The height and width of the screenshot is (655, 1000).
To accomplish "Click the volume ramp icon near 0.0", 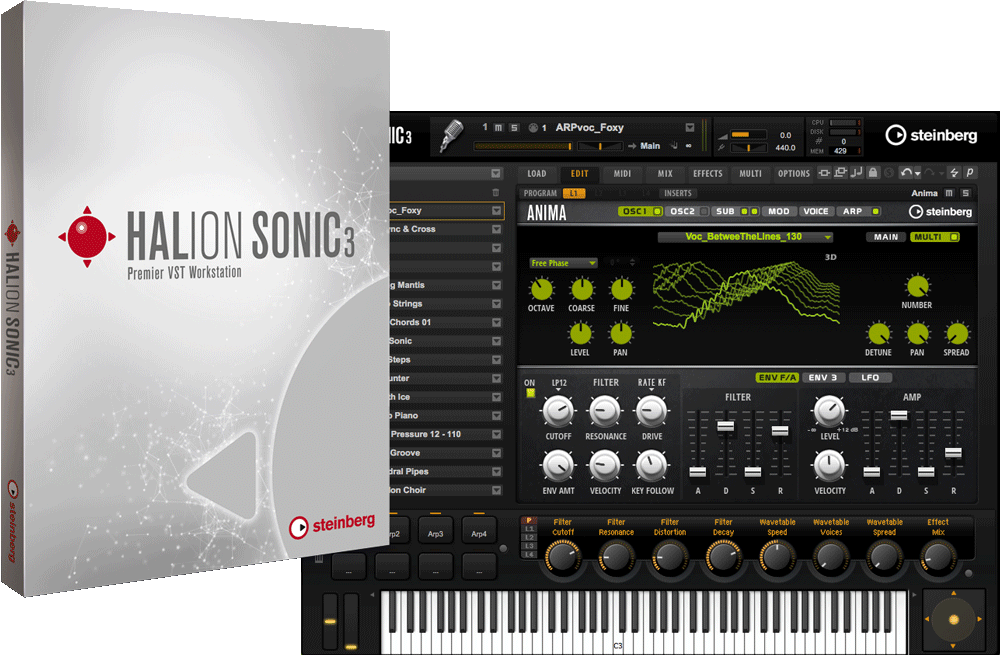I will click(723, 135).
